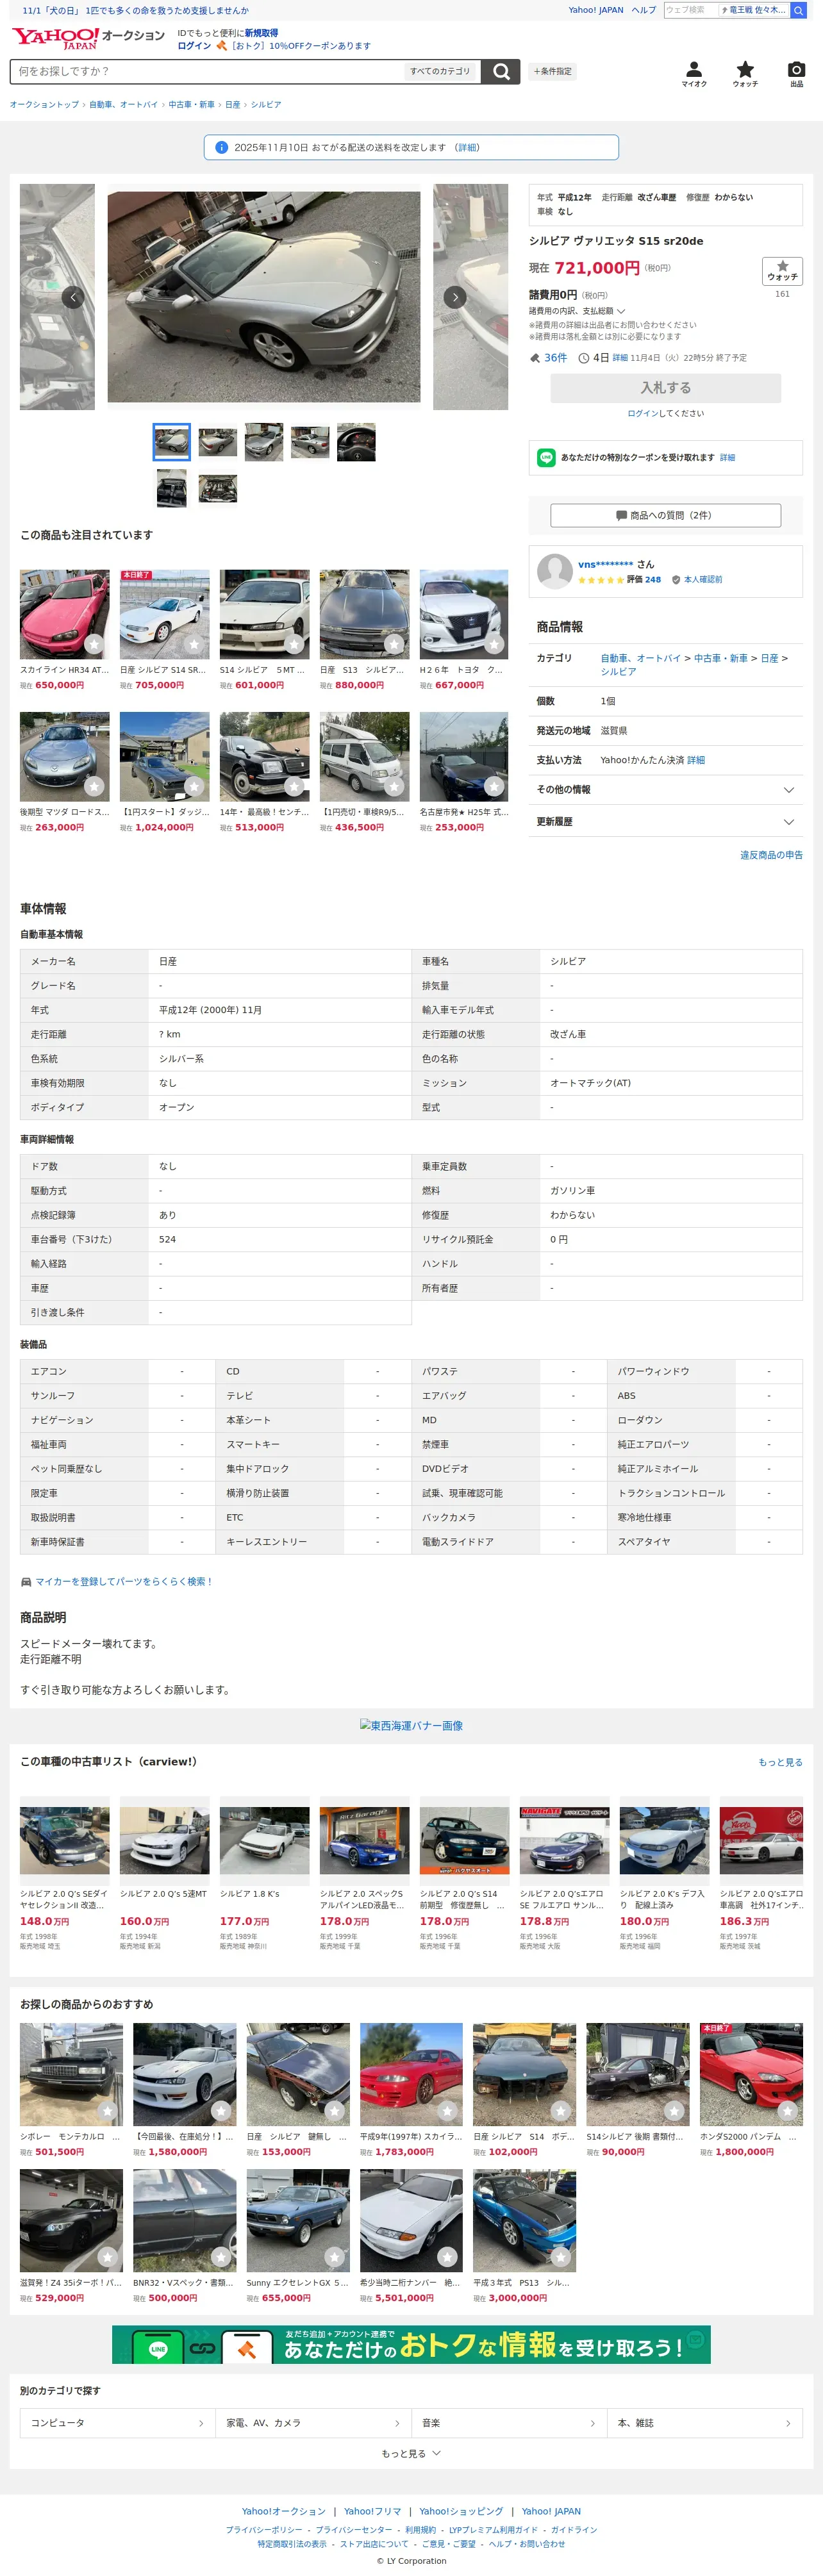The height and width of the screenshot is (2576, 823).
Task: Expand もっと見る categories at bottom
Action: point(411,2453)
